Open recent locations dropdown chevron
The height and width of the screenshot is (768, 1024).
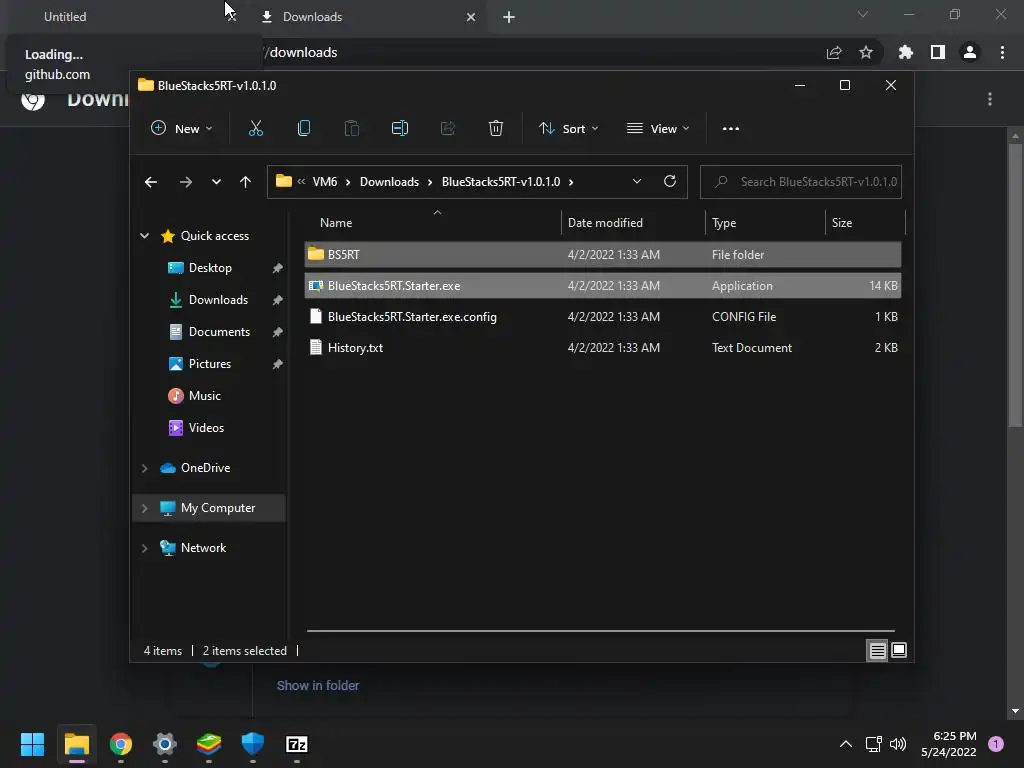point(216,182)
